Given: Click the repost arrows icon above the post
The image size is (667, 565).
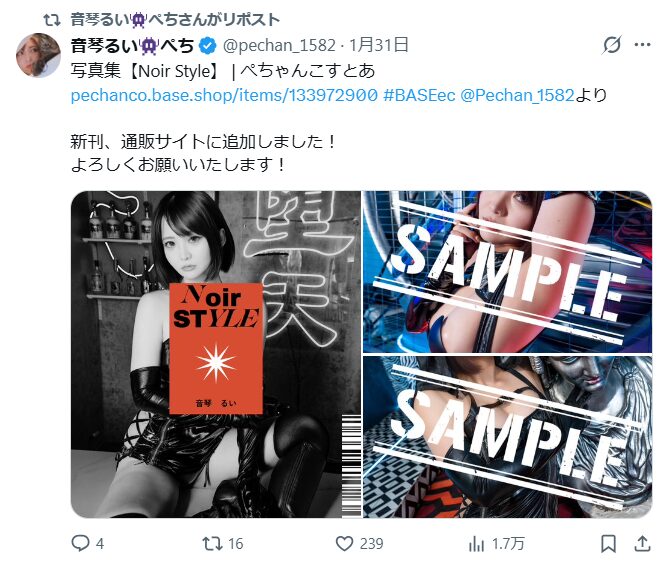Looking at the screenshot, I should coord(52,20).
